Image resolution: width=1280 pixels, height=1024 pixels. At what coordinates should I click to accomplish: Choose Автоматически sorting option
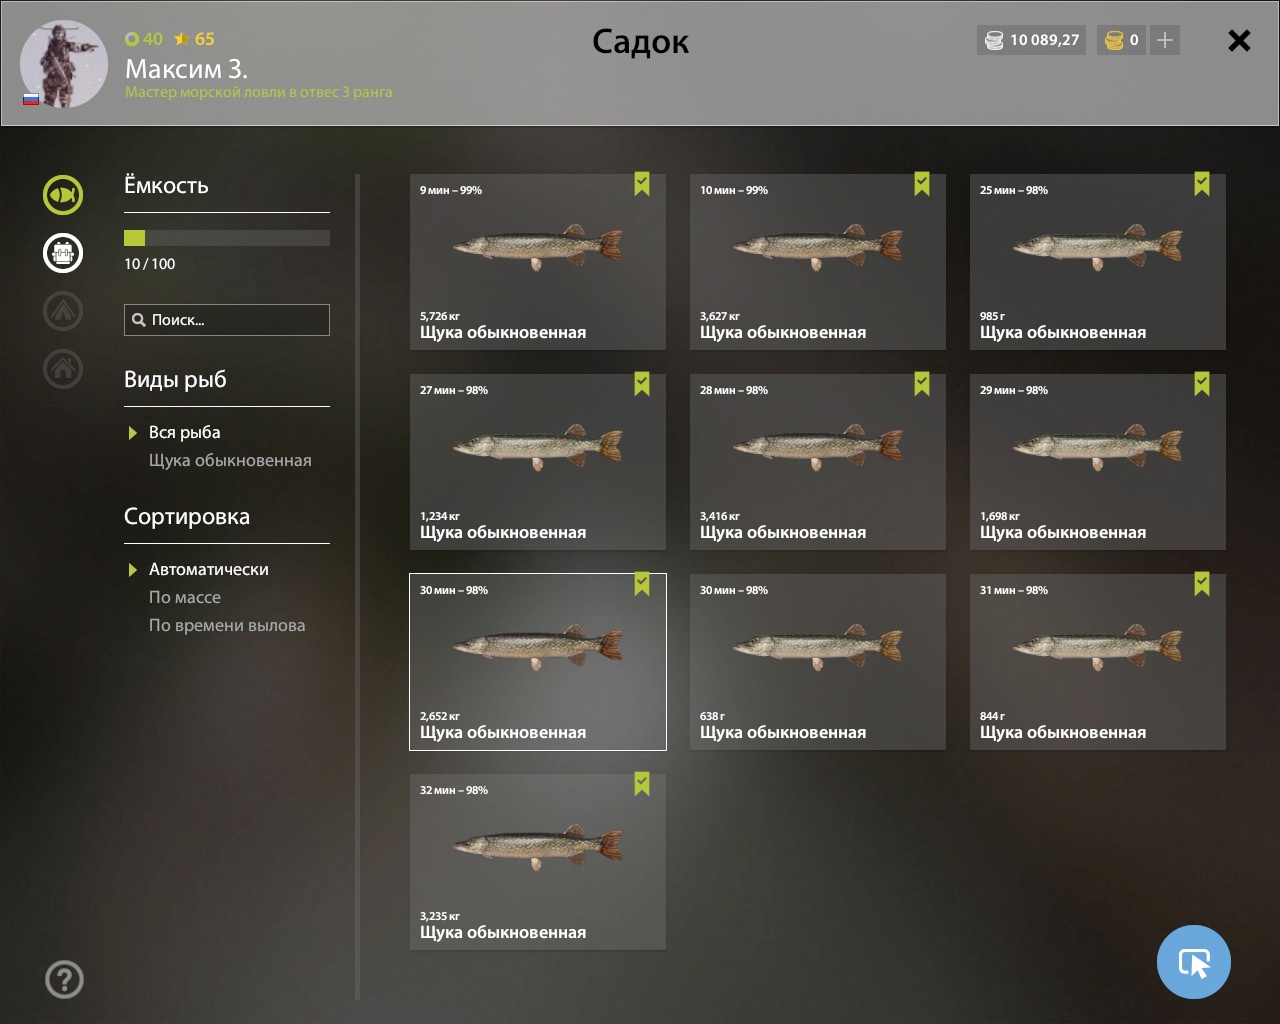[x=208, y=569]
